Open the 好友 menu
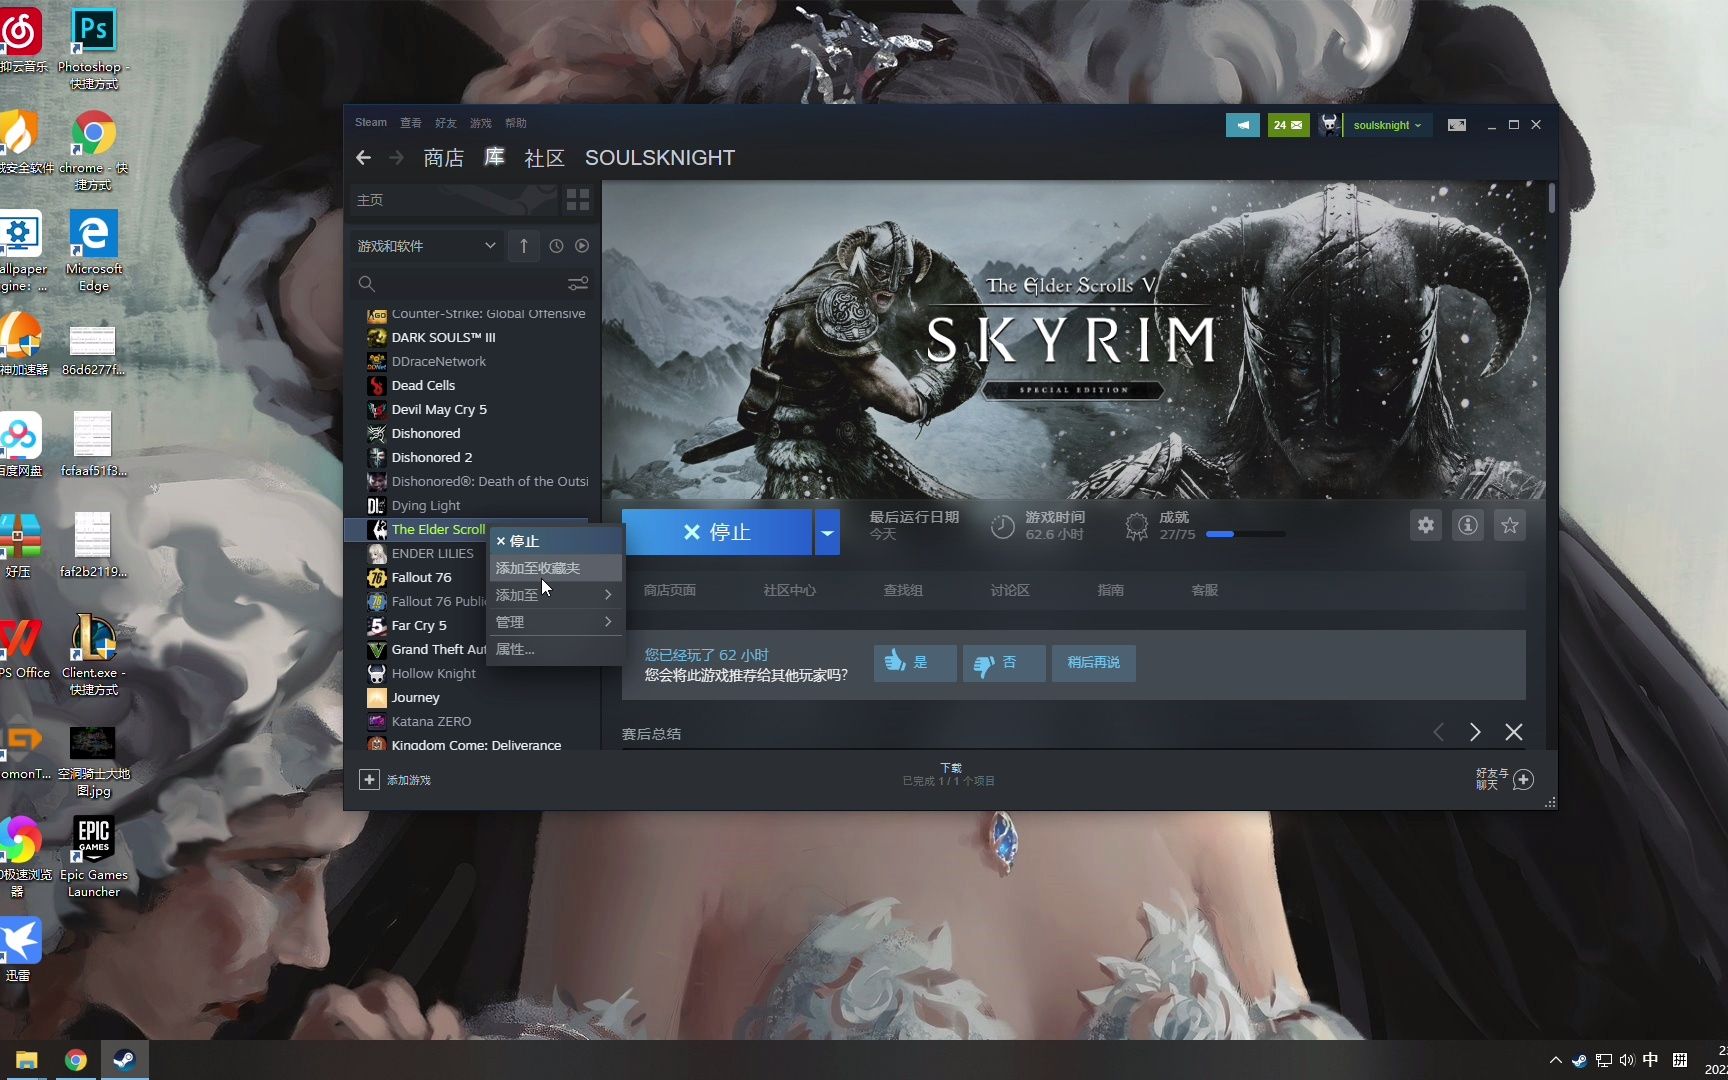This screenshot has width=1728, height=1080. coord(446,123)
